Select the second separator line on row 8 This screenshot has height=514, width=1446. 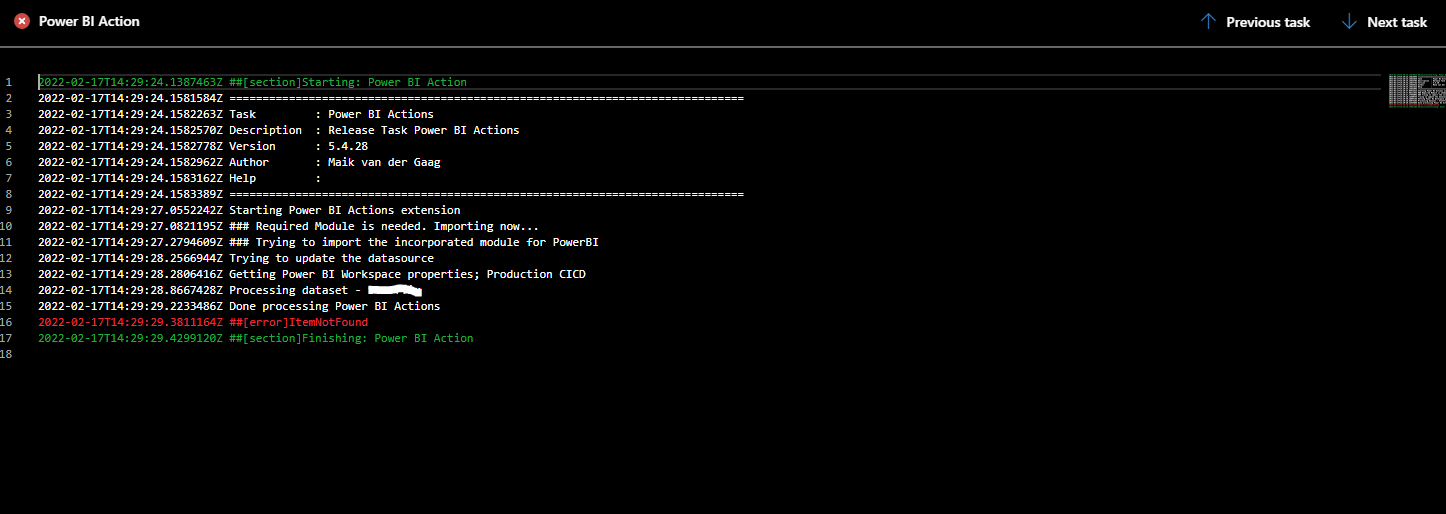tap(391, 194)
